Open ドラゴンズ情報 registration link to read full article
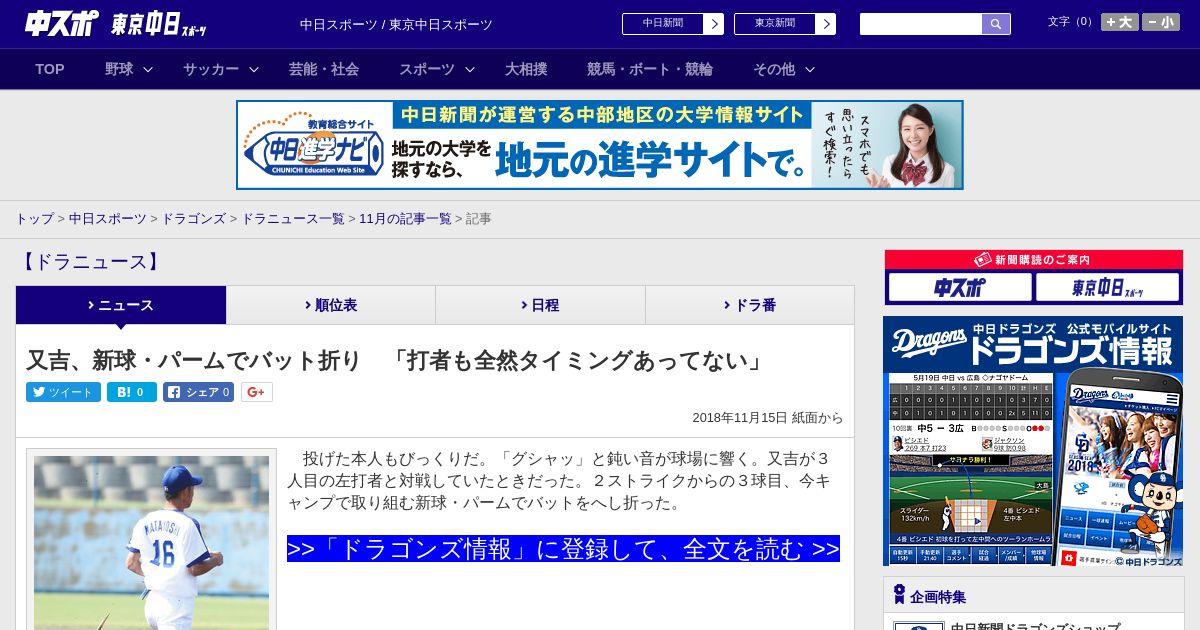 pos(563,549)
